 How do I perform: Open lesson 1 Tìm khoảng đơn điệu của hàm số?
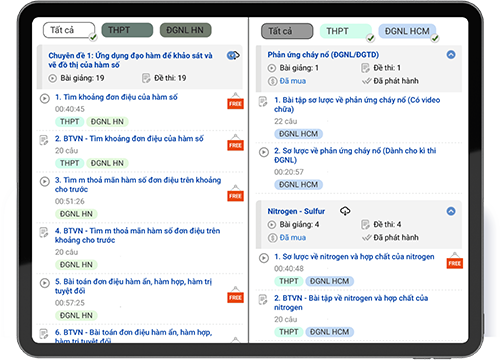pyautogui.click(x=116, y=97)
